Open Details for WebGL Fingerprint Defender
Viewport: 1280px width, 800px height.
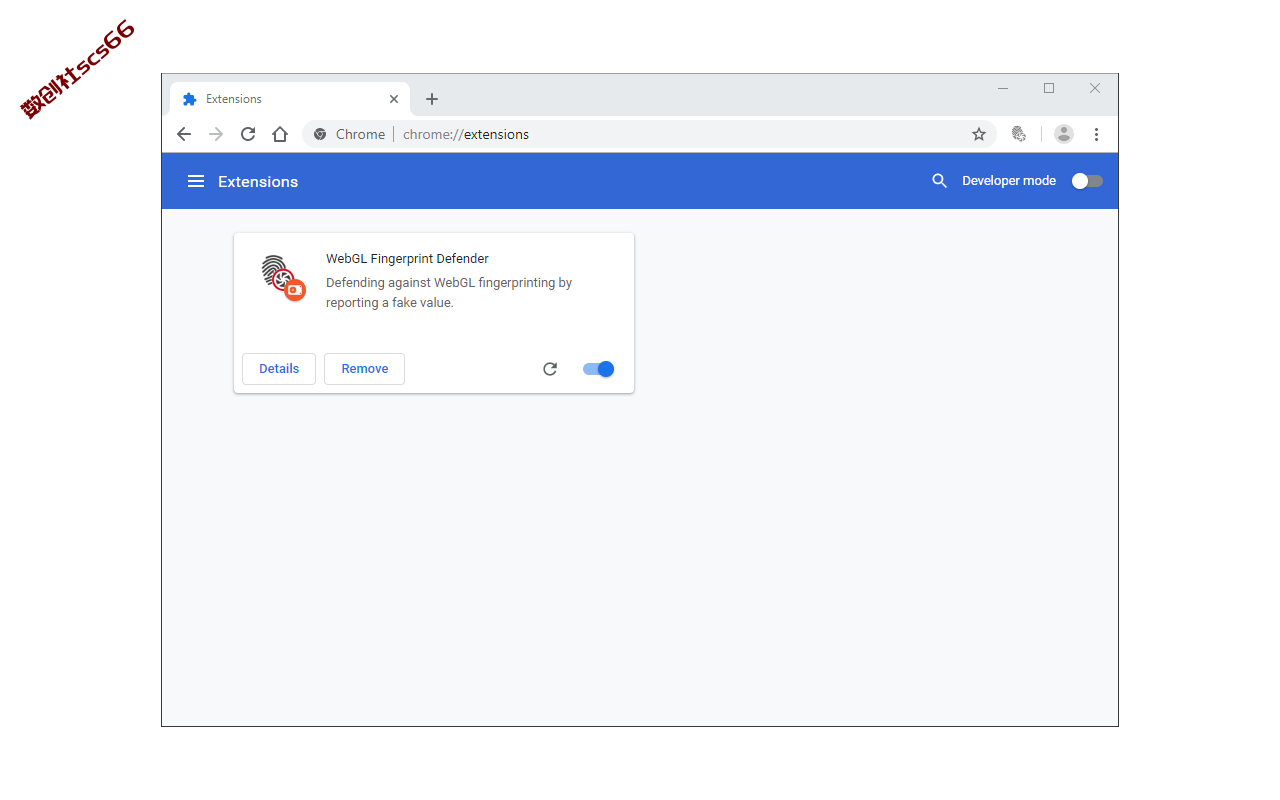click(279, 369)
